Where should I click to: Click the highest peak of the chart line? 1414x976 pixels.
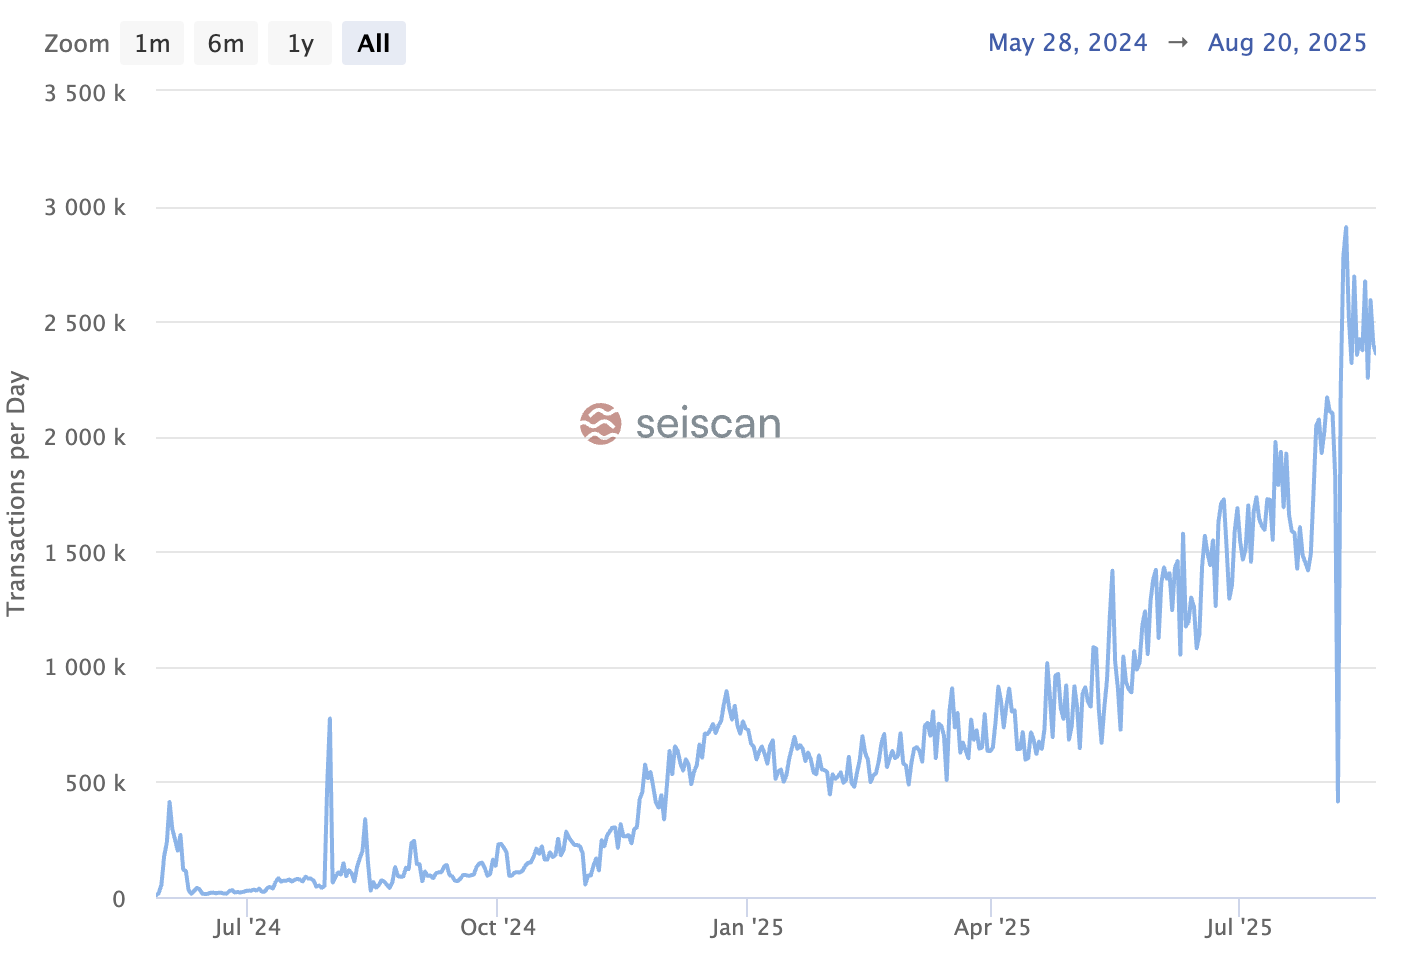(x=1346, y=228)
